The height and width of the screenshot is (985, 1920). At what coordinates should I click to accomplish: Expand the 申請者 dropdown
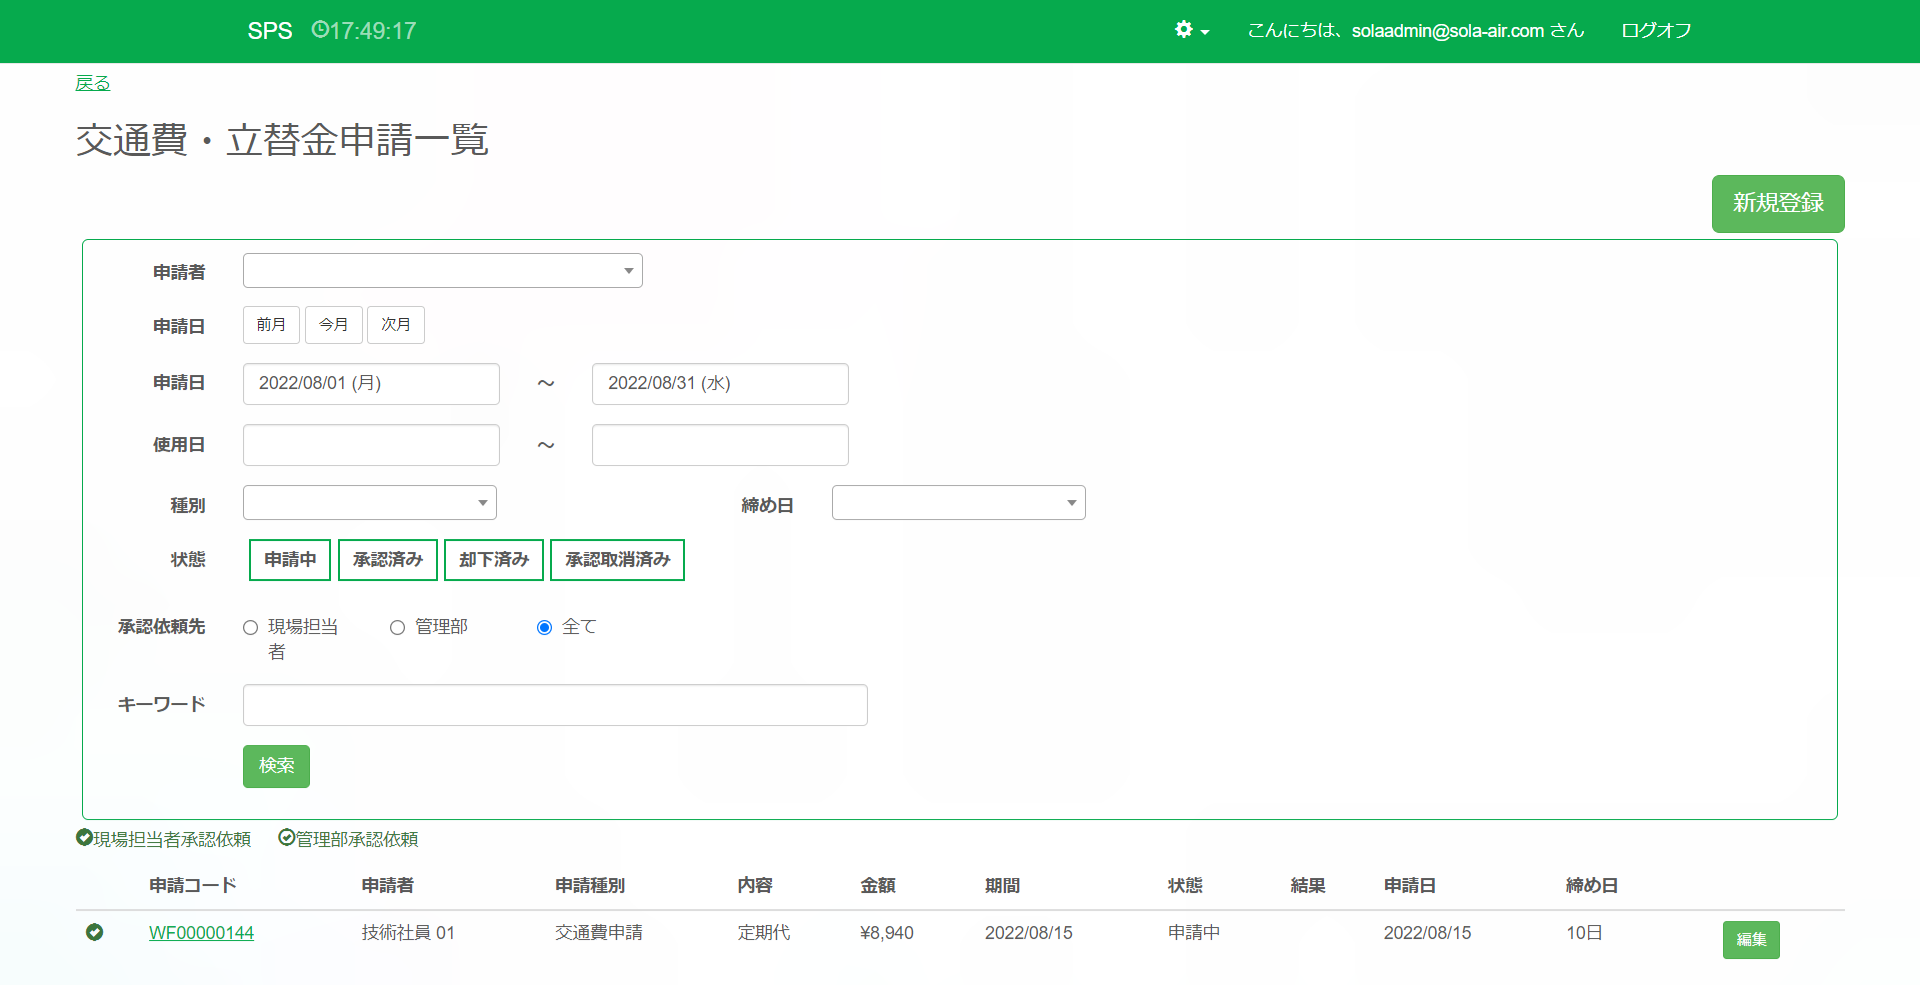click(x=442, y=271)
